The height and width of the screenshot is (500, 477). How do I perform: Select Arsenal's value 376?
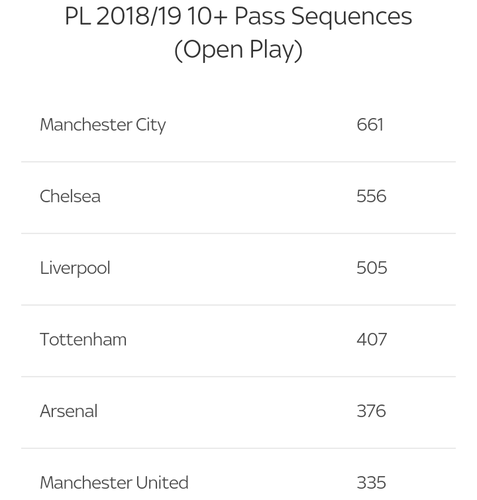coord(371,411)
